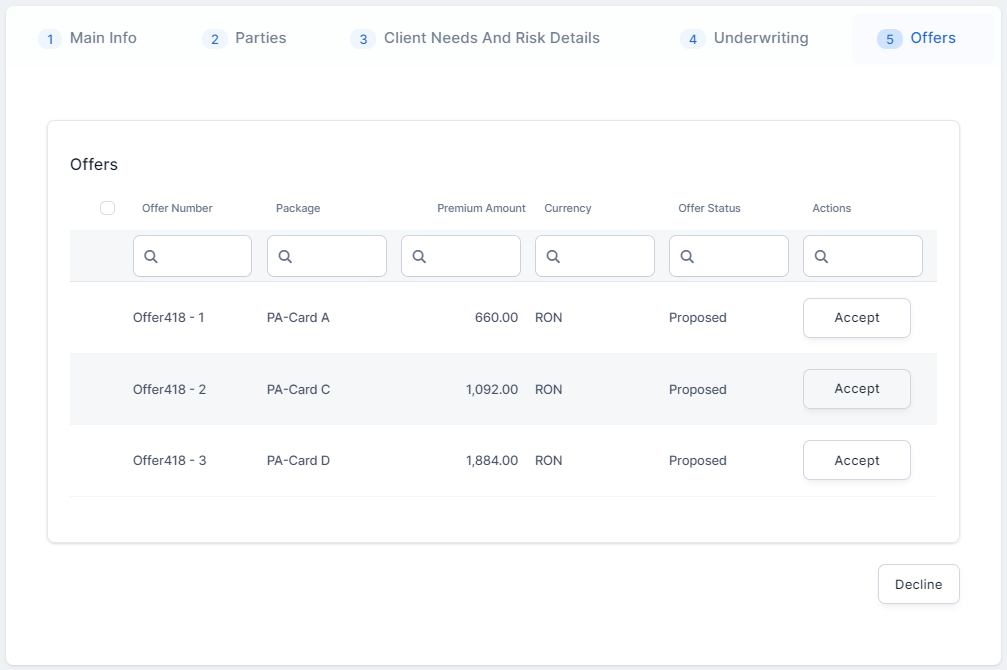
Task: Switch to the Parties tab
Action: tap(245, 38)
